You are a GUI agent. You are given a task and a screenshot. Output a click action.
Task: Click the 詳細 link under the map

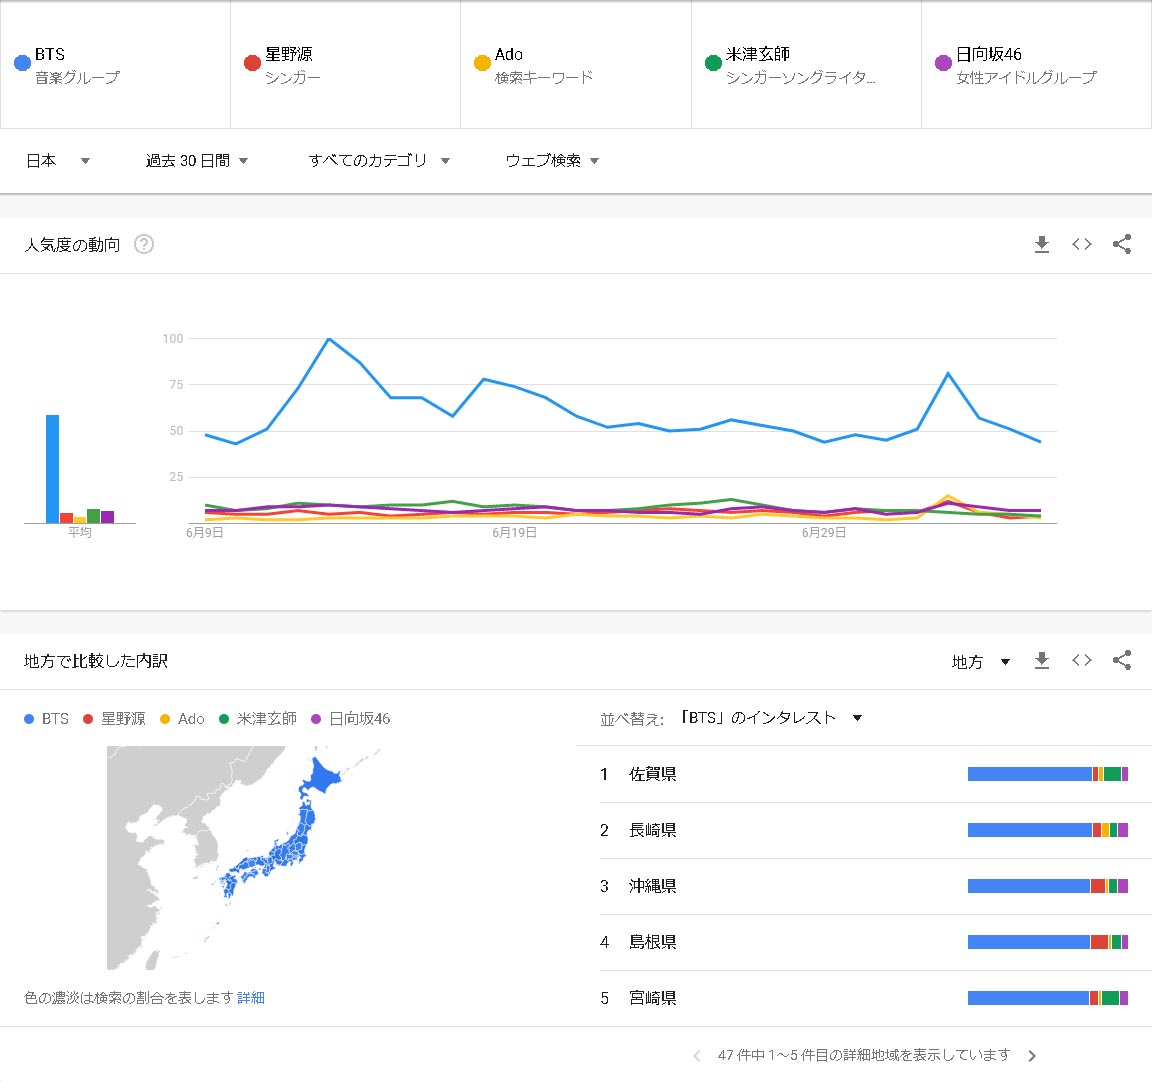(x=251, y=998)
